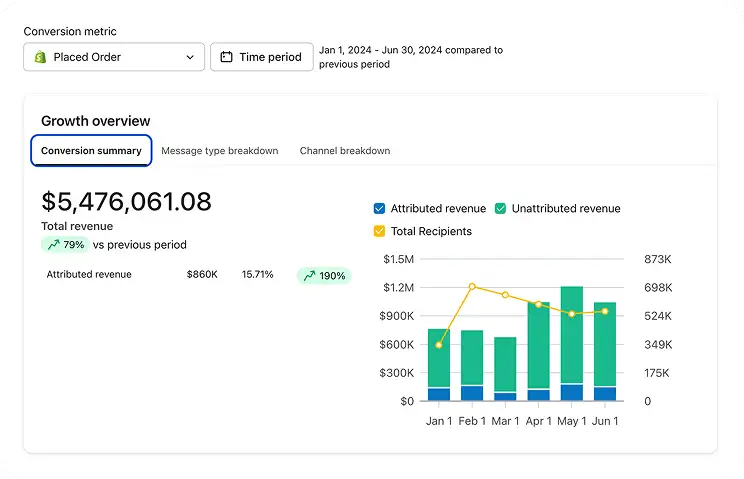Select the Conversion summary tab
Viewport: 744px width, 479px height.
tap(91, 151)
